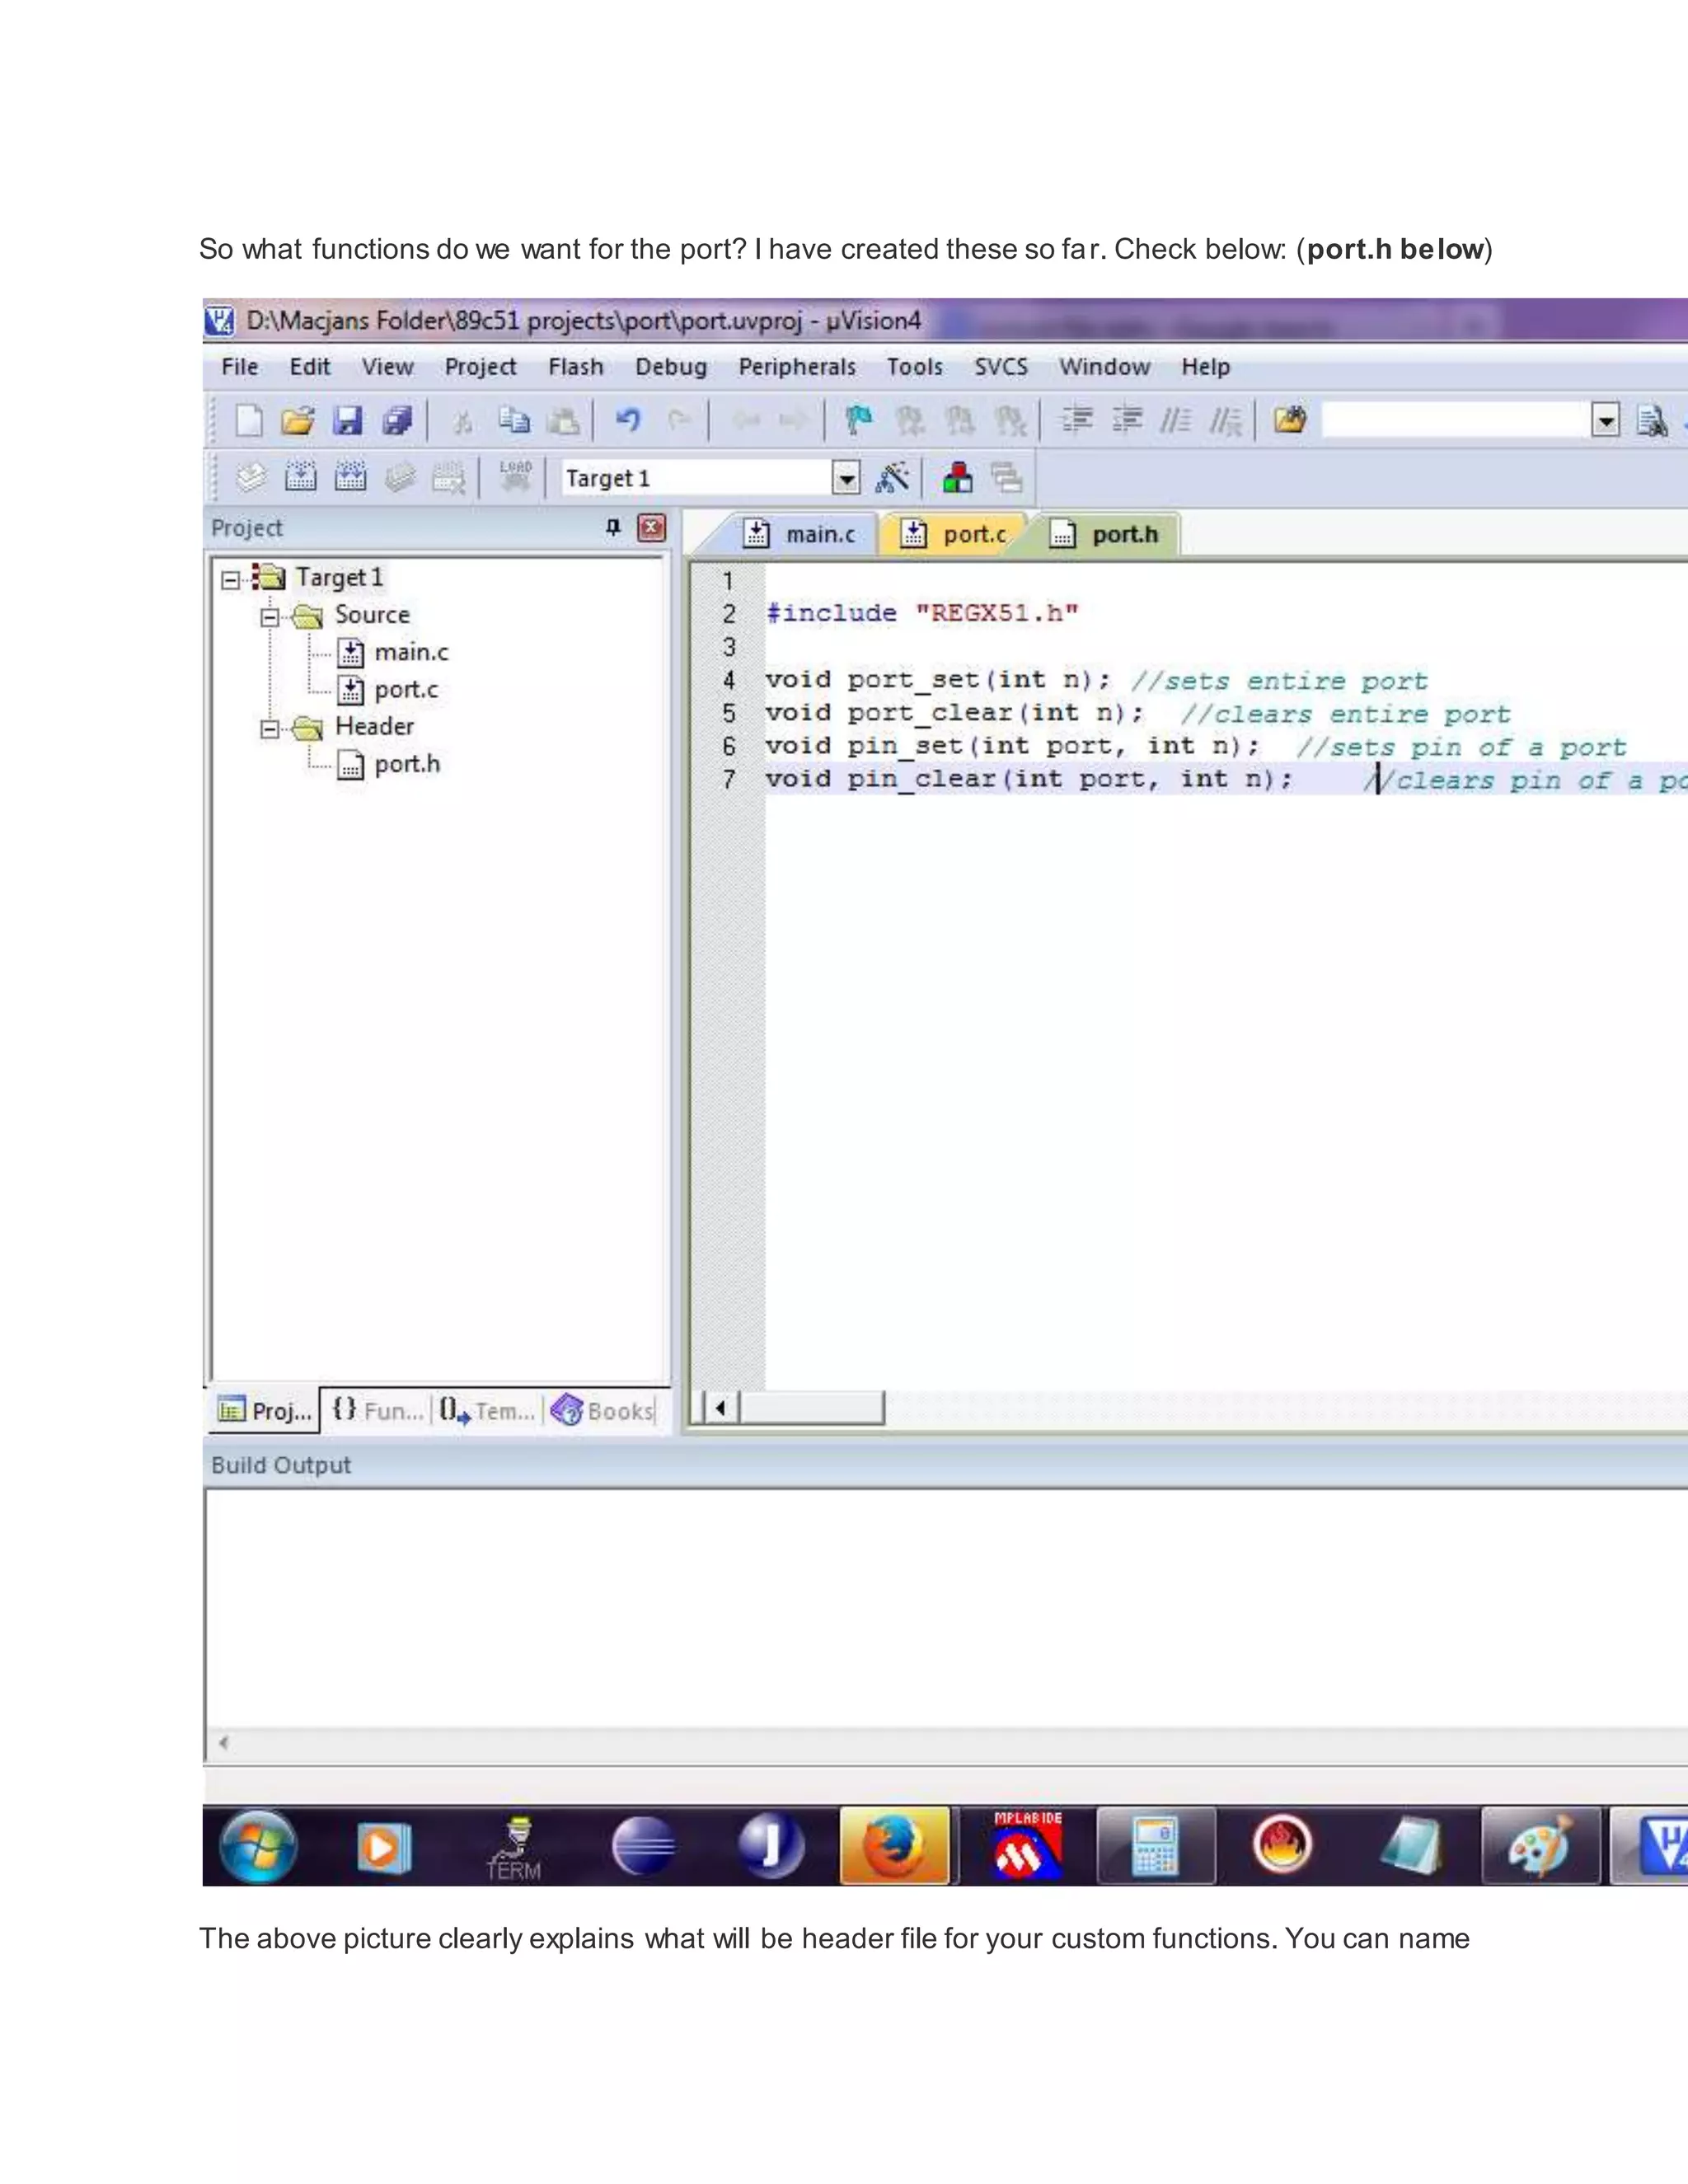Click the Manage Components colored blocks icon
This screenshot has width=1688, height=2184.
click(x=957, y=478)
